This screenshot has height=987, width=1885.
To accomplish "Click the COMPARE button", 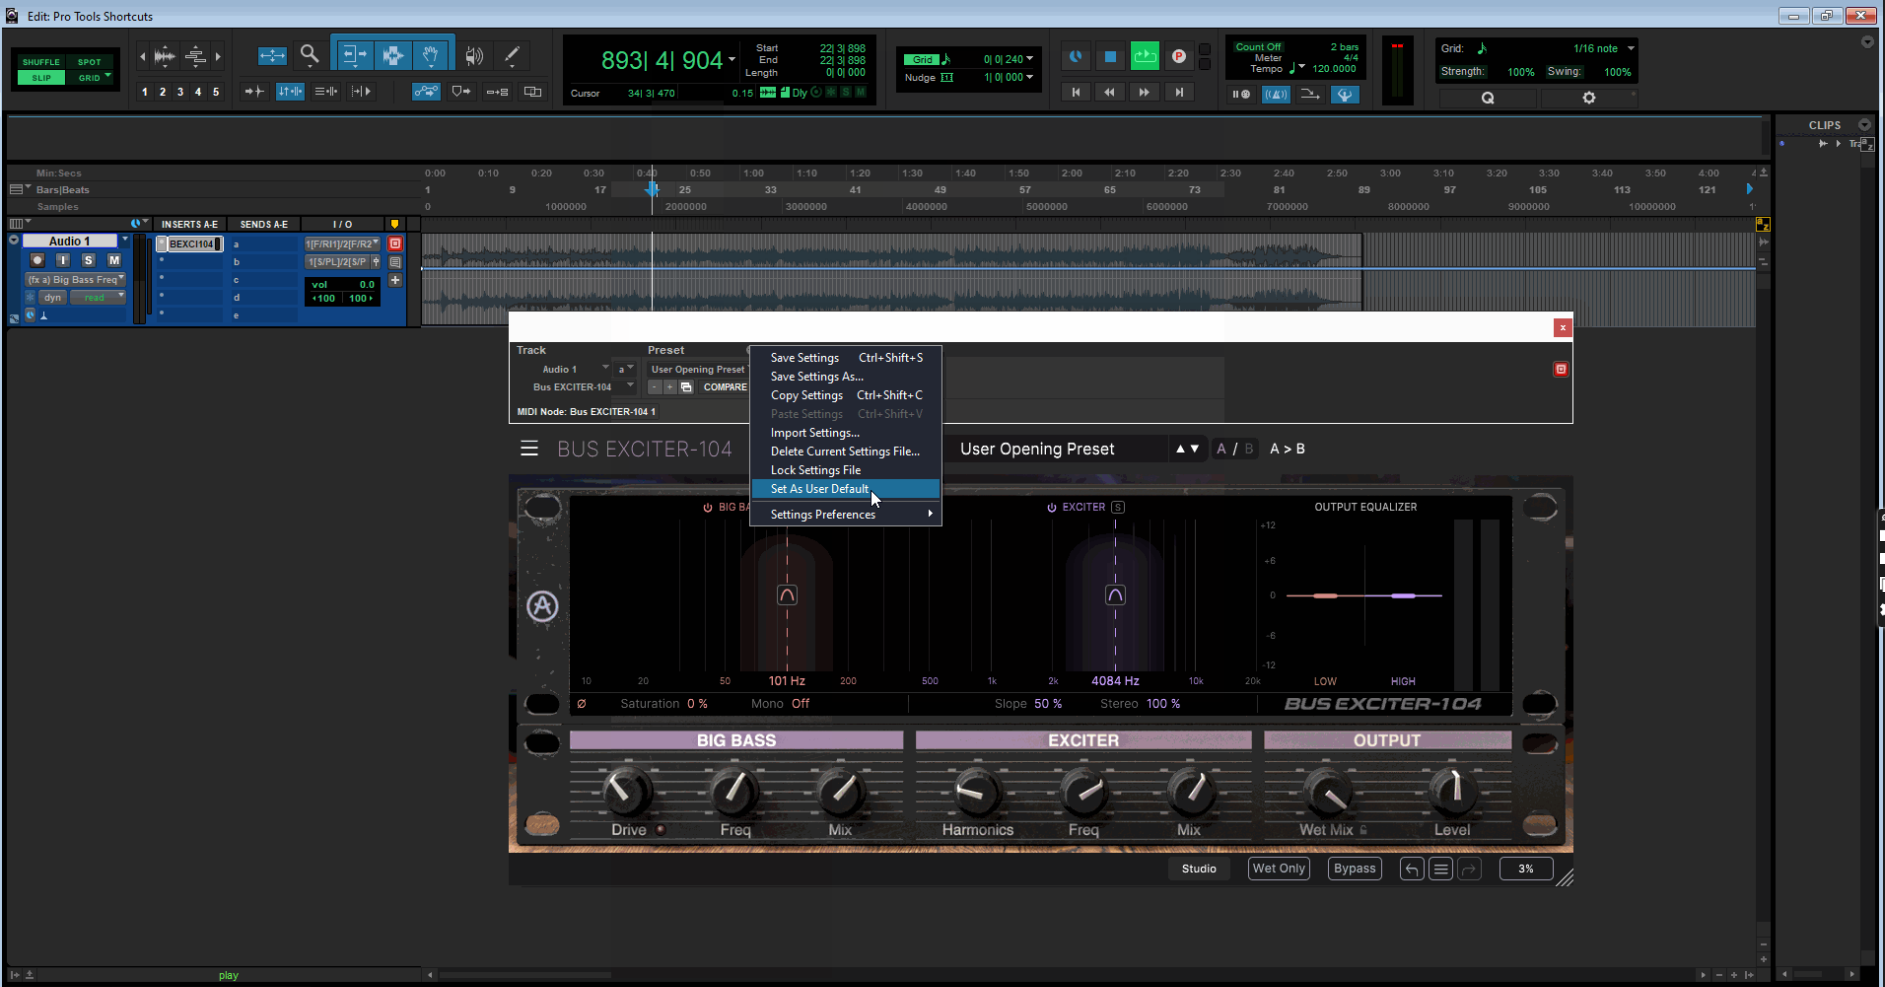I will (725, 387).
